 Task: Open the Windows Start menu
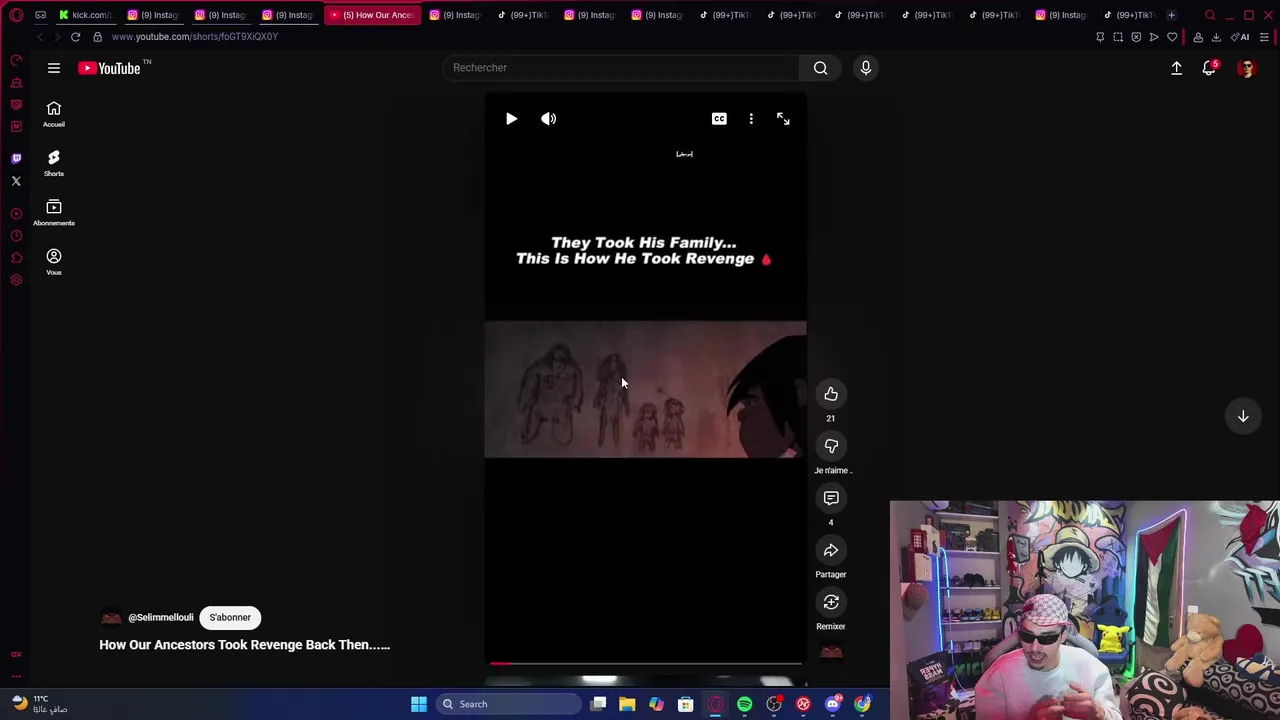[419, 704]
